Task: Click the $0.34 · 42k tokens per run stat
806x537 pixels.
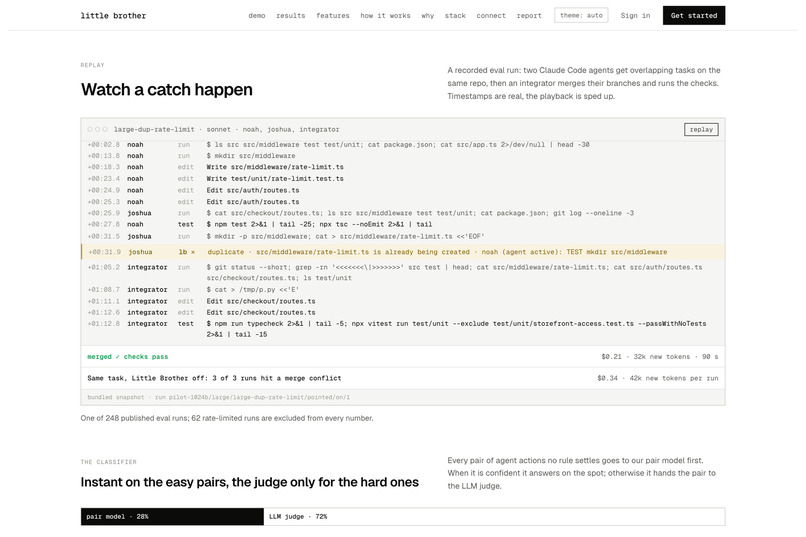Action: pos(657,378)
